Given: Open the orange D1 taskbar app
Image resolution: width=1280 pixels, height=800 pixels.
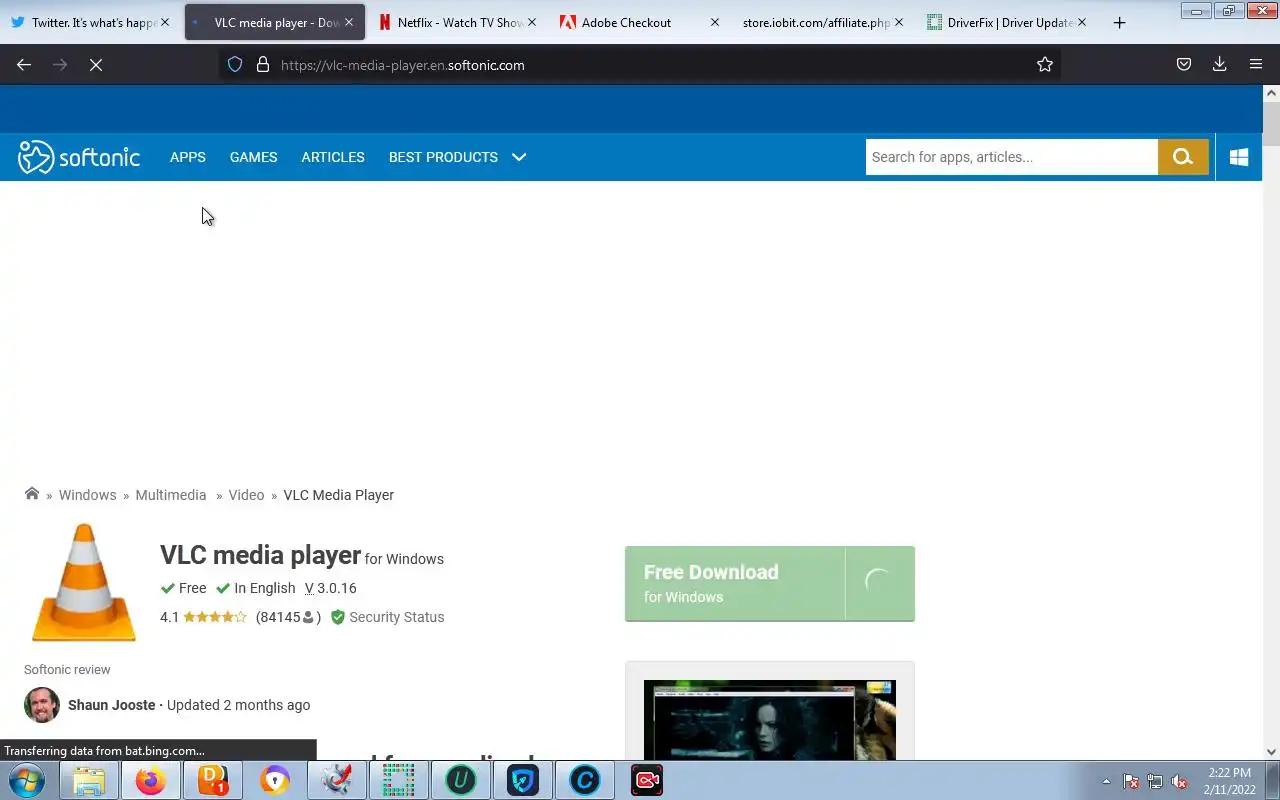Looking at the screenshot, I should (213, 780).
